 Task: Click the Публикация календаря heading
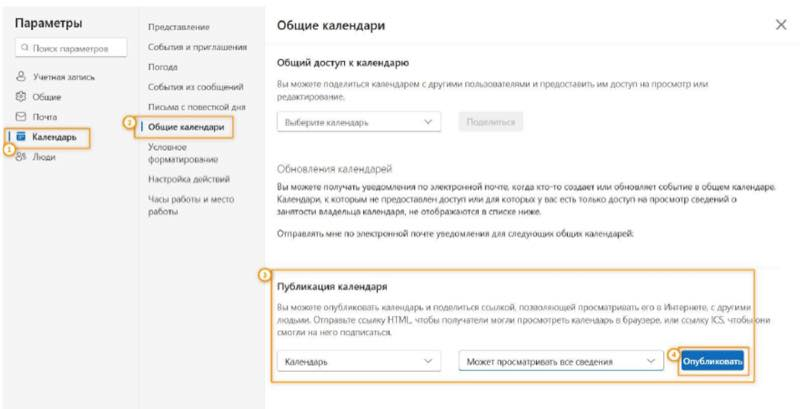[x=332, y=287]
